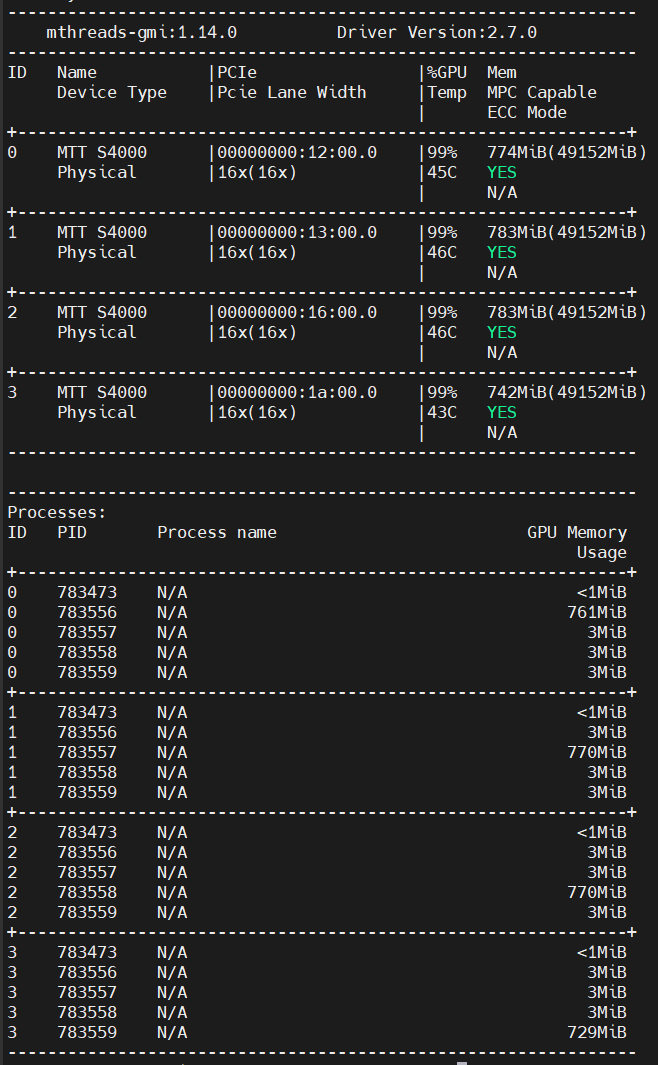This screenshot has width=658, height=1065.
Task: Click the 761MiB process memory usage
Action: coord(596,612)
